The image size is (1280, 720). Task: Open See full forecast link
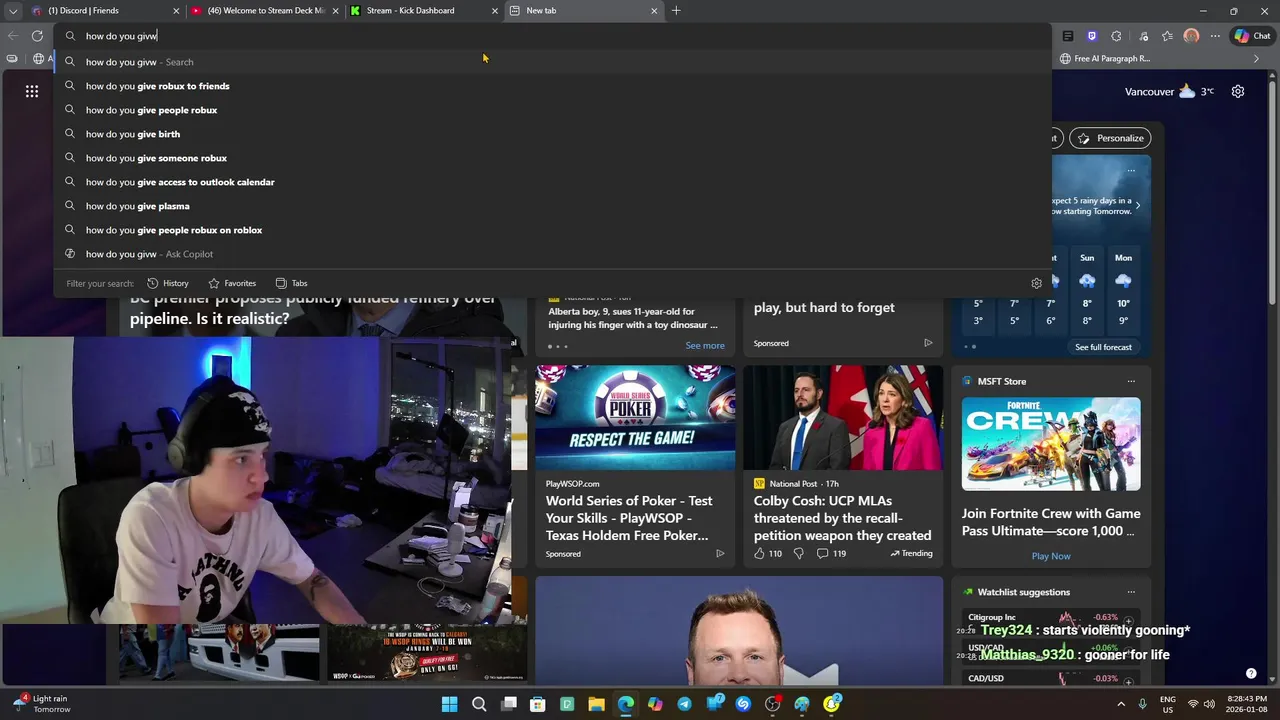click(1103, 347)
